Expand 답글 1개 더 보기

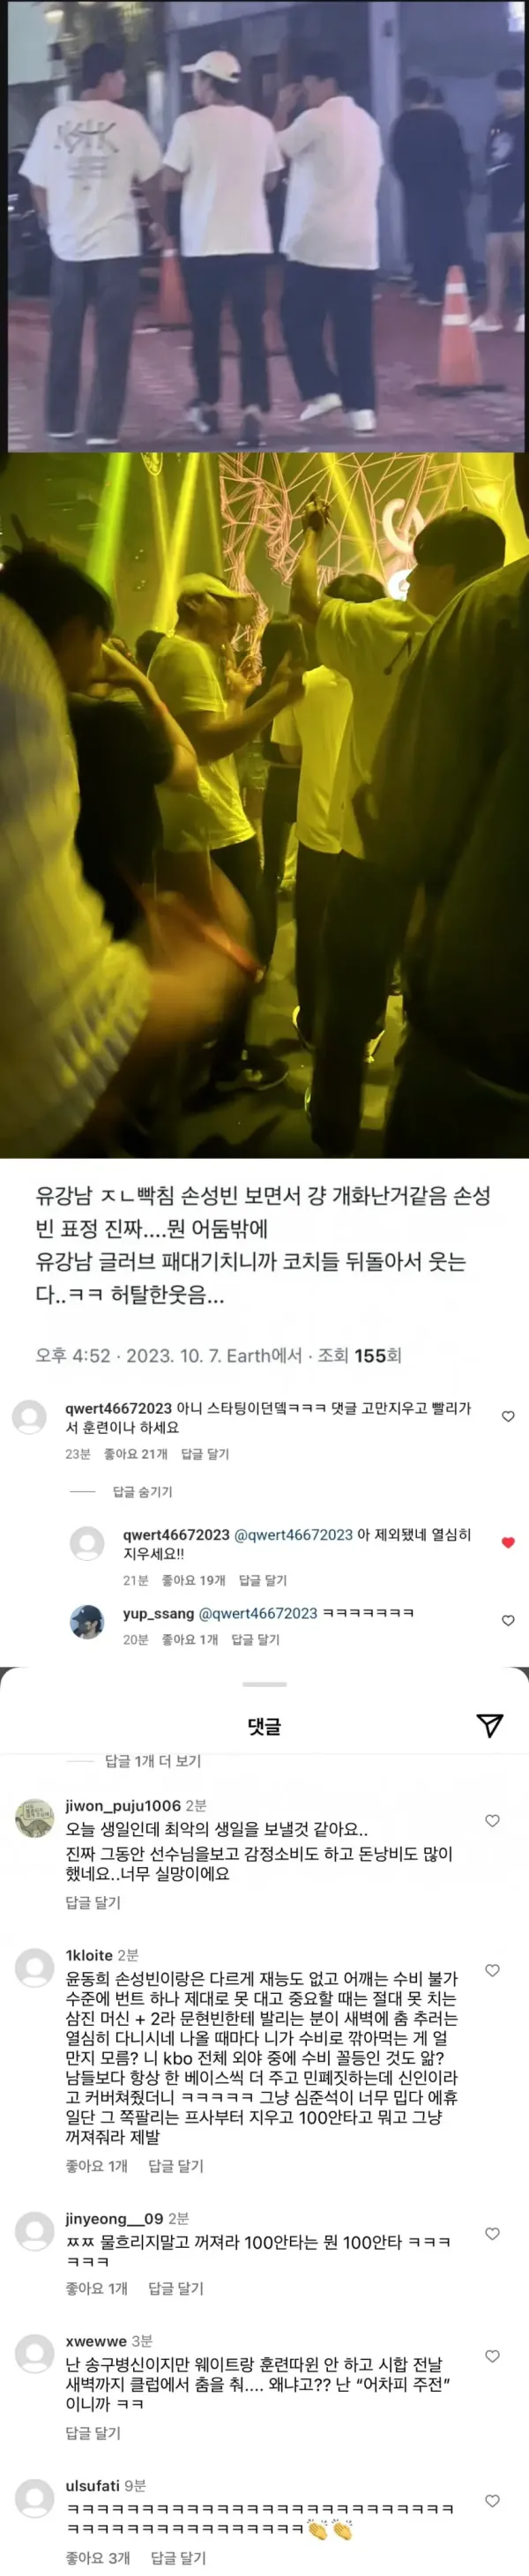(153, 1760)
